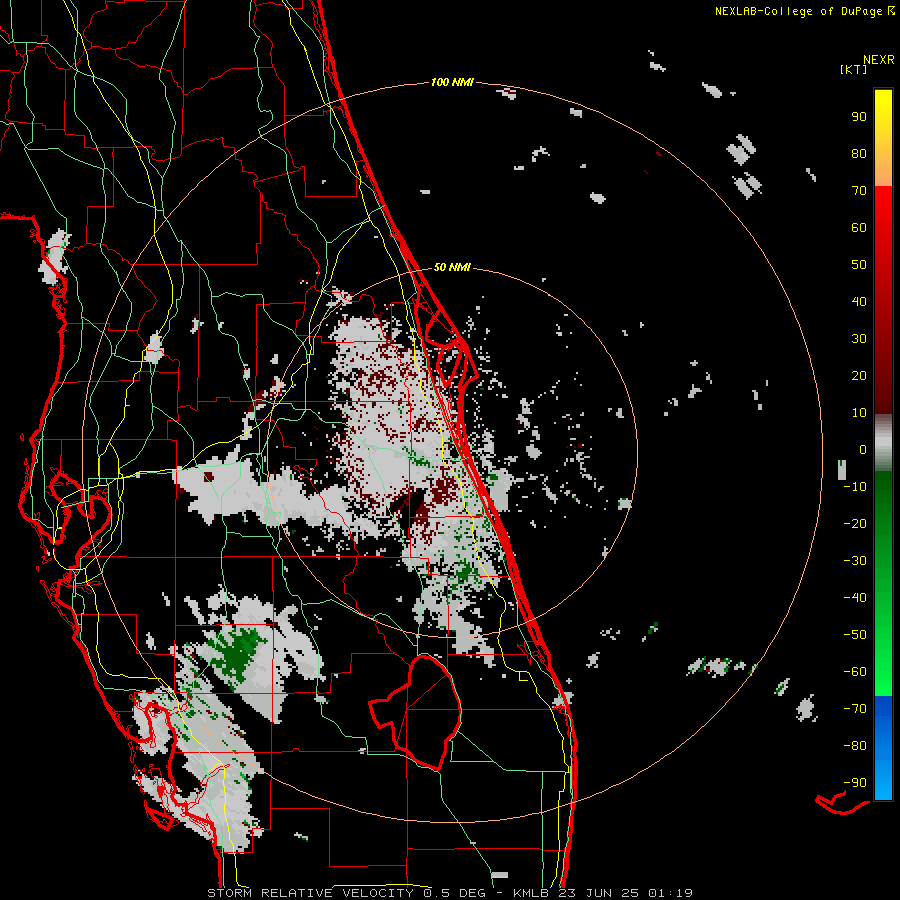Select the NEXLAB-College of DuPage credit text
The width and height of the screenshot is (900, 900).
click(799, 11)
